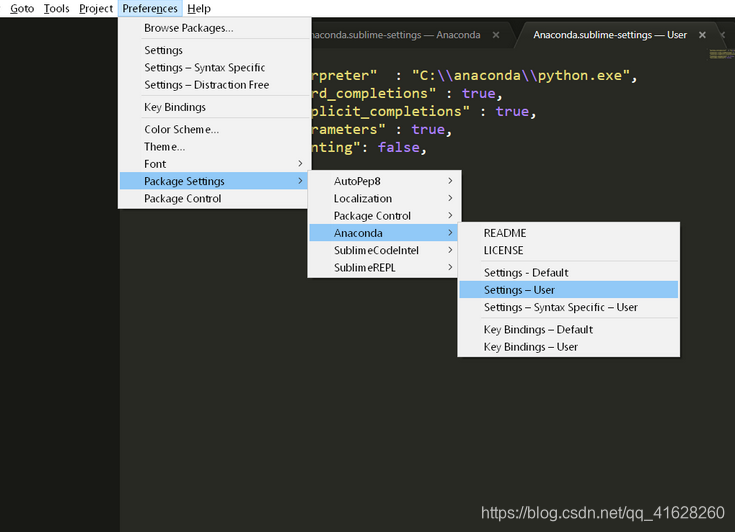Close the Preferences menu in the menu bar
The image size is (735, 532).
[x=150, y=8]
